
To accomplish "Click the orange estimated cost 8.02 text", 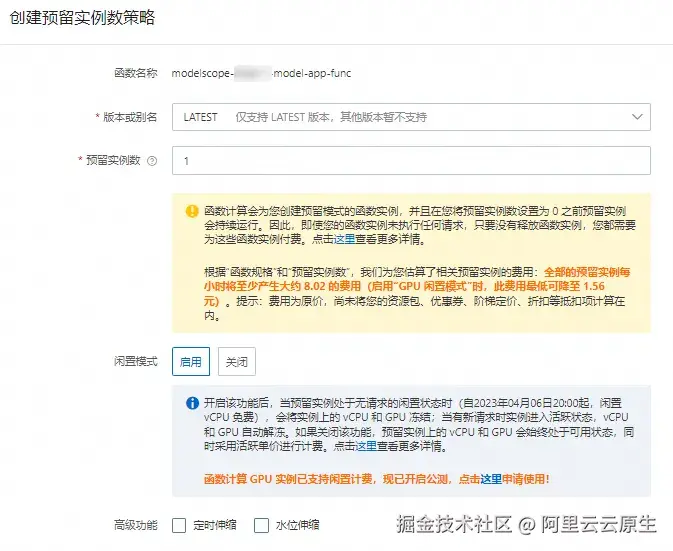I will point(416,286).
